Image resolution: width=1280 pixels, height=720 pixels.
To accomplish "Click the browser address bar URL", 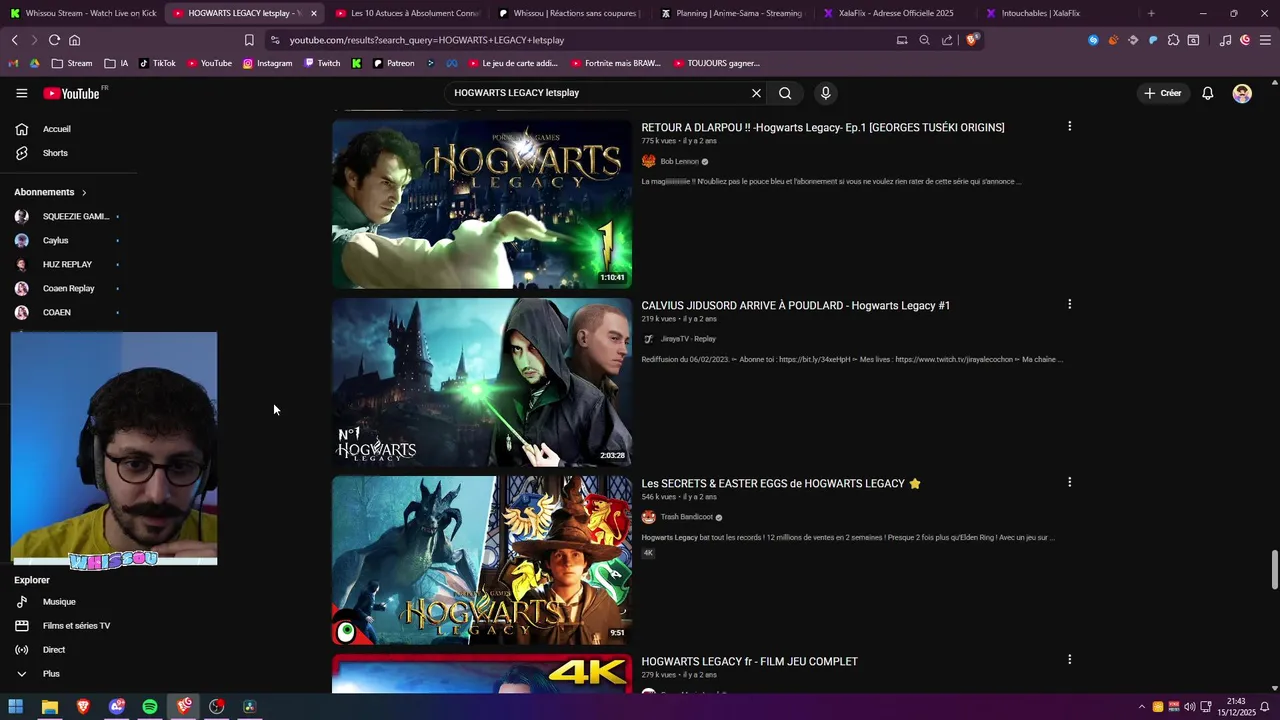I will tap(427, 40).
